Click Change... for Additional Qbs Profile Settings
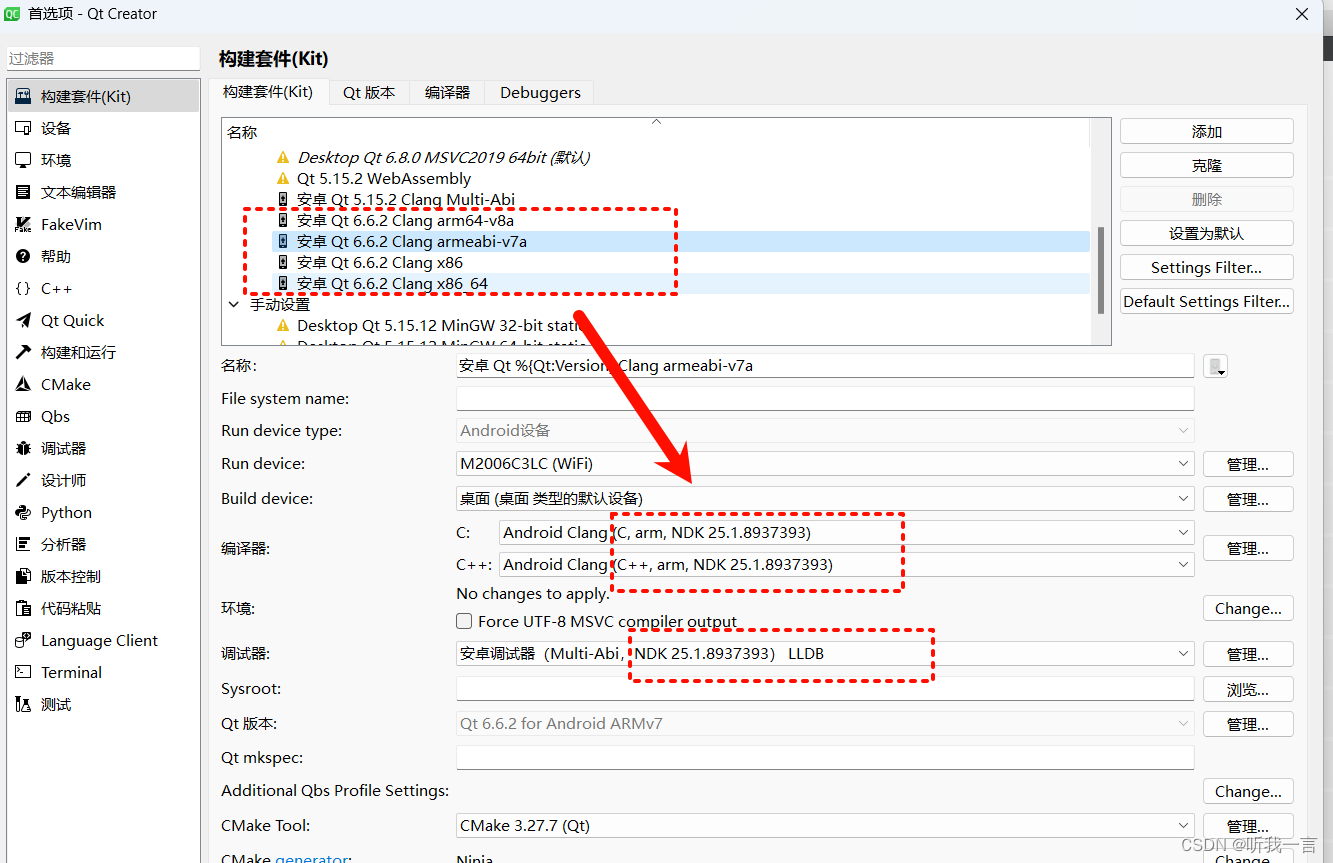 click(x=1248, y=791)
